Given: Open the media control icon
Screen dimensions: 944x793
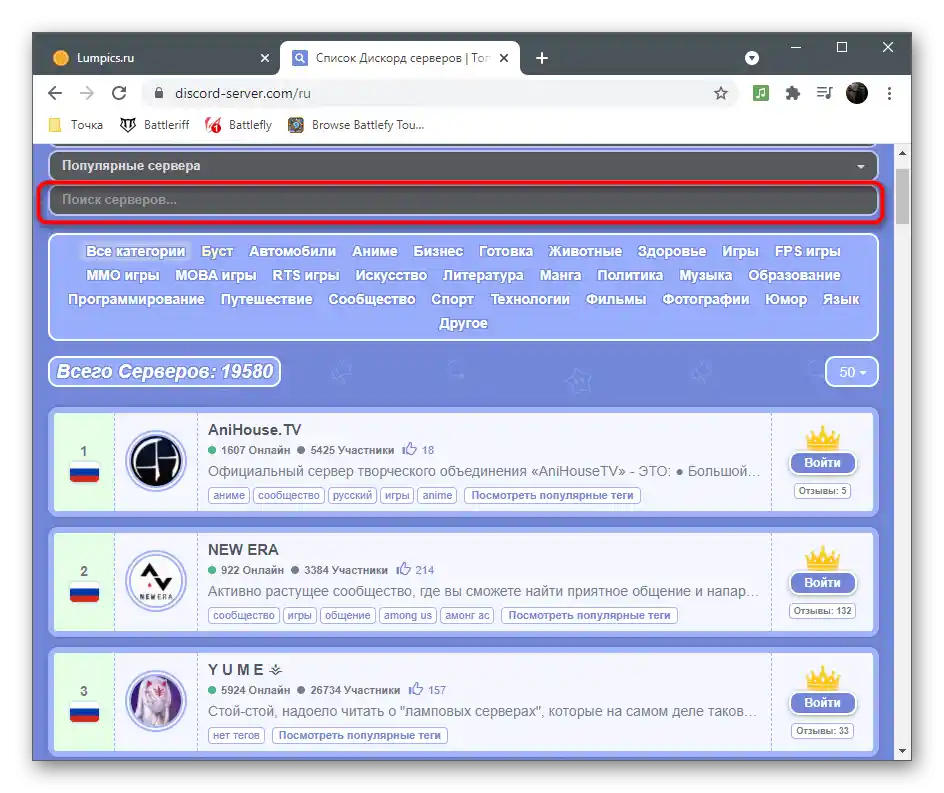Looking at the screenshot, I should click(x=824, y=93).
